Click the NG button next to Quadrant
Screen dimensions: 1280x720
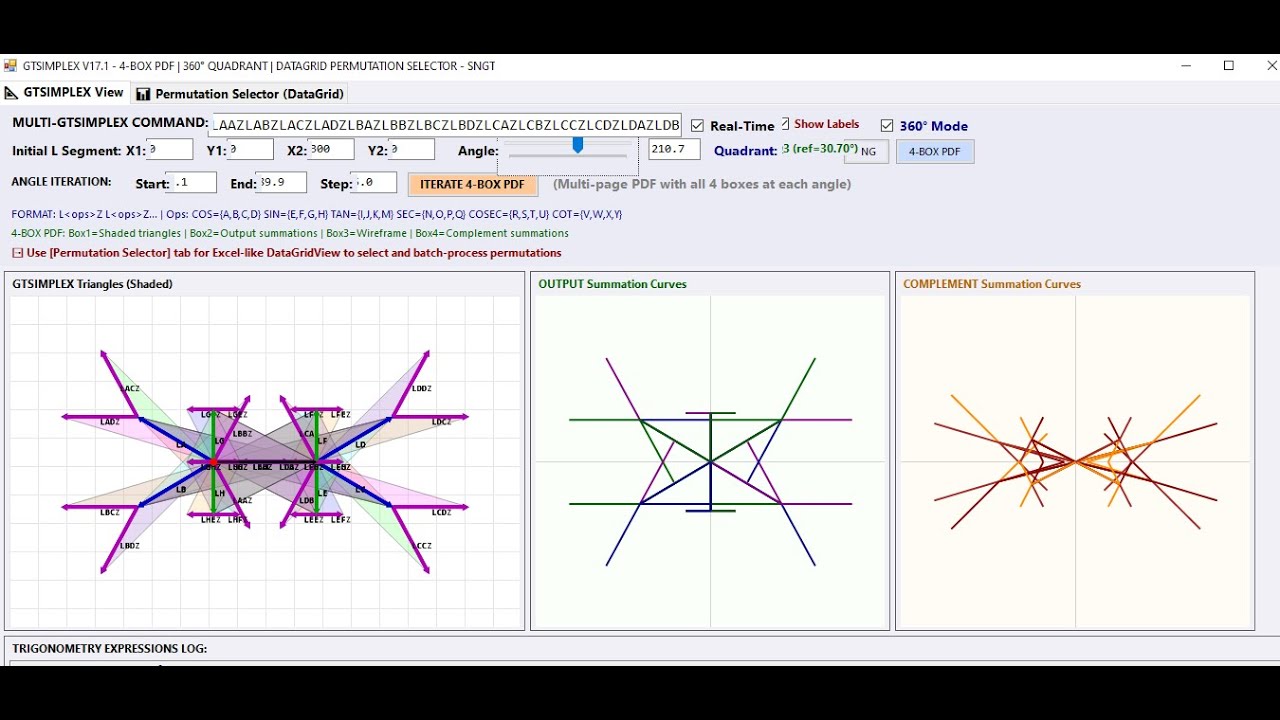(x=867, y=152)
